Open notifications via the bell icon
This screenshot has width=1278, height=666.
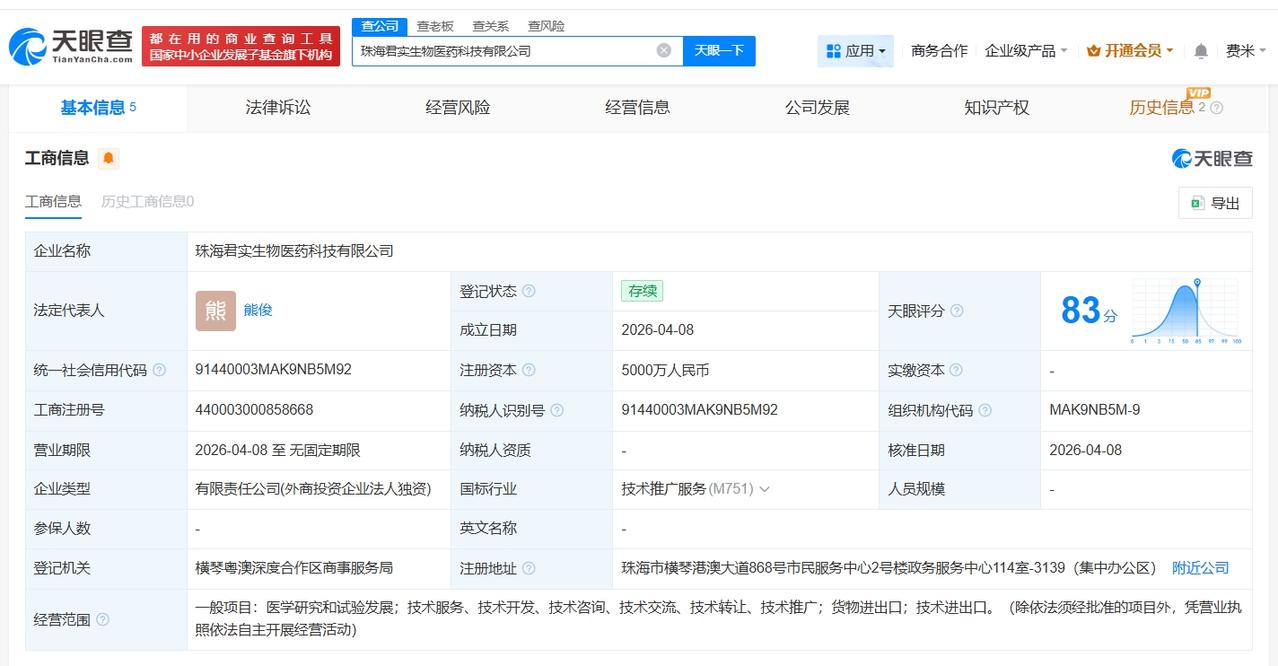tap(1201, 48)
